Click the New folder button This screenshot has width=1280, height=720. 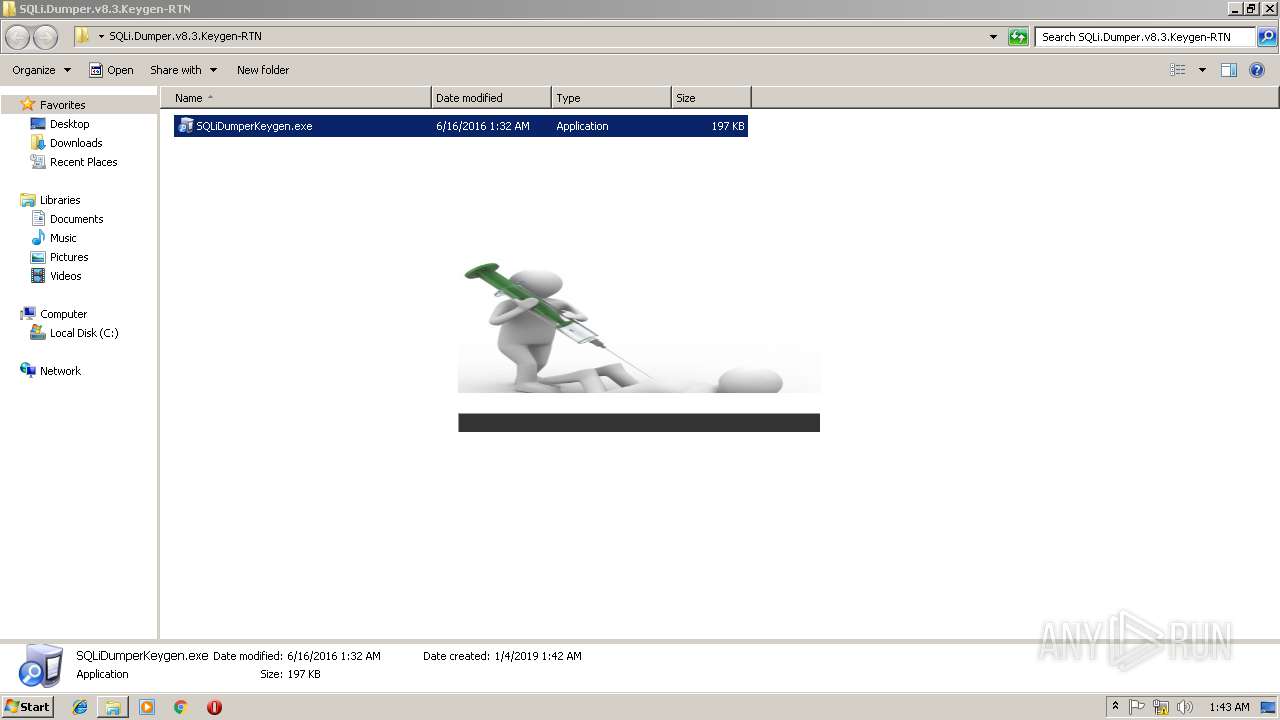coord(263,70)
